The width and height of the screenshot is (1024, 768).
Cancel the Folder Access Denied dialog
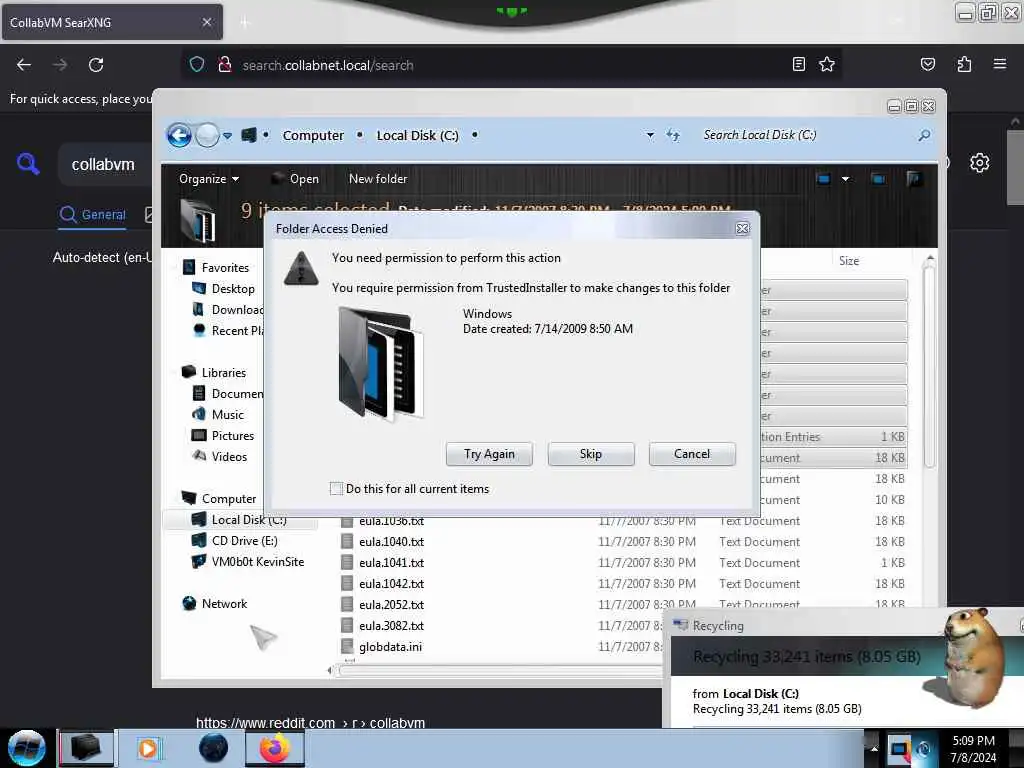click(x=692, y=454)
